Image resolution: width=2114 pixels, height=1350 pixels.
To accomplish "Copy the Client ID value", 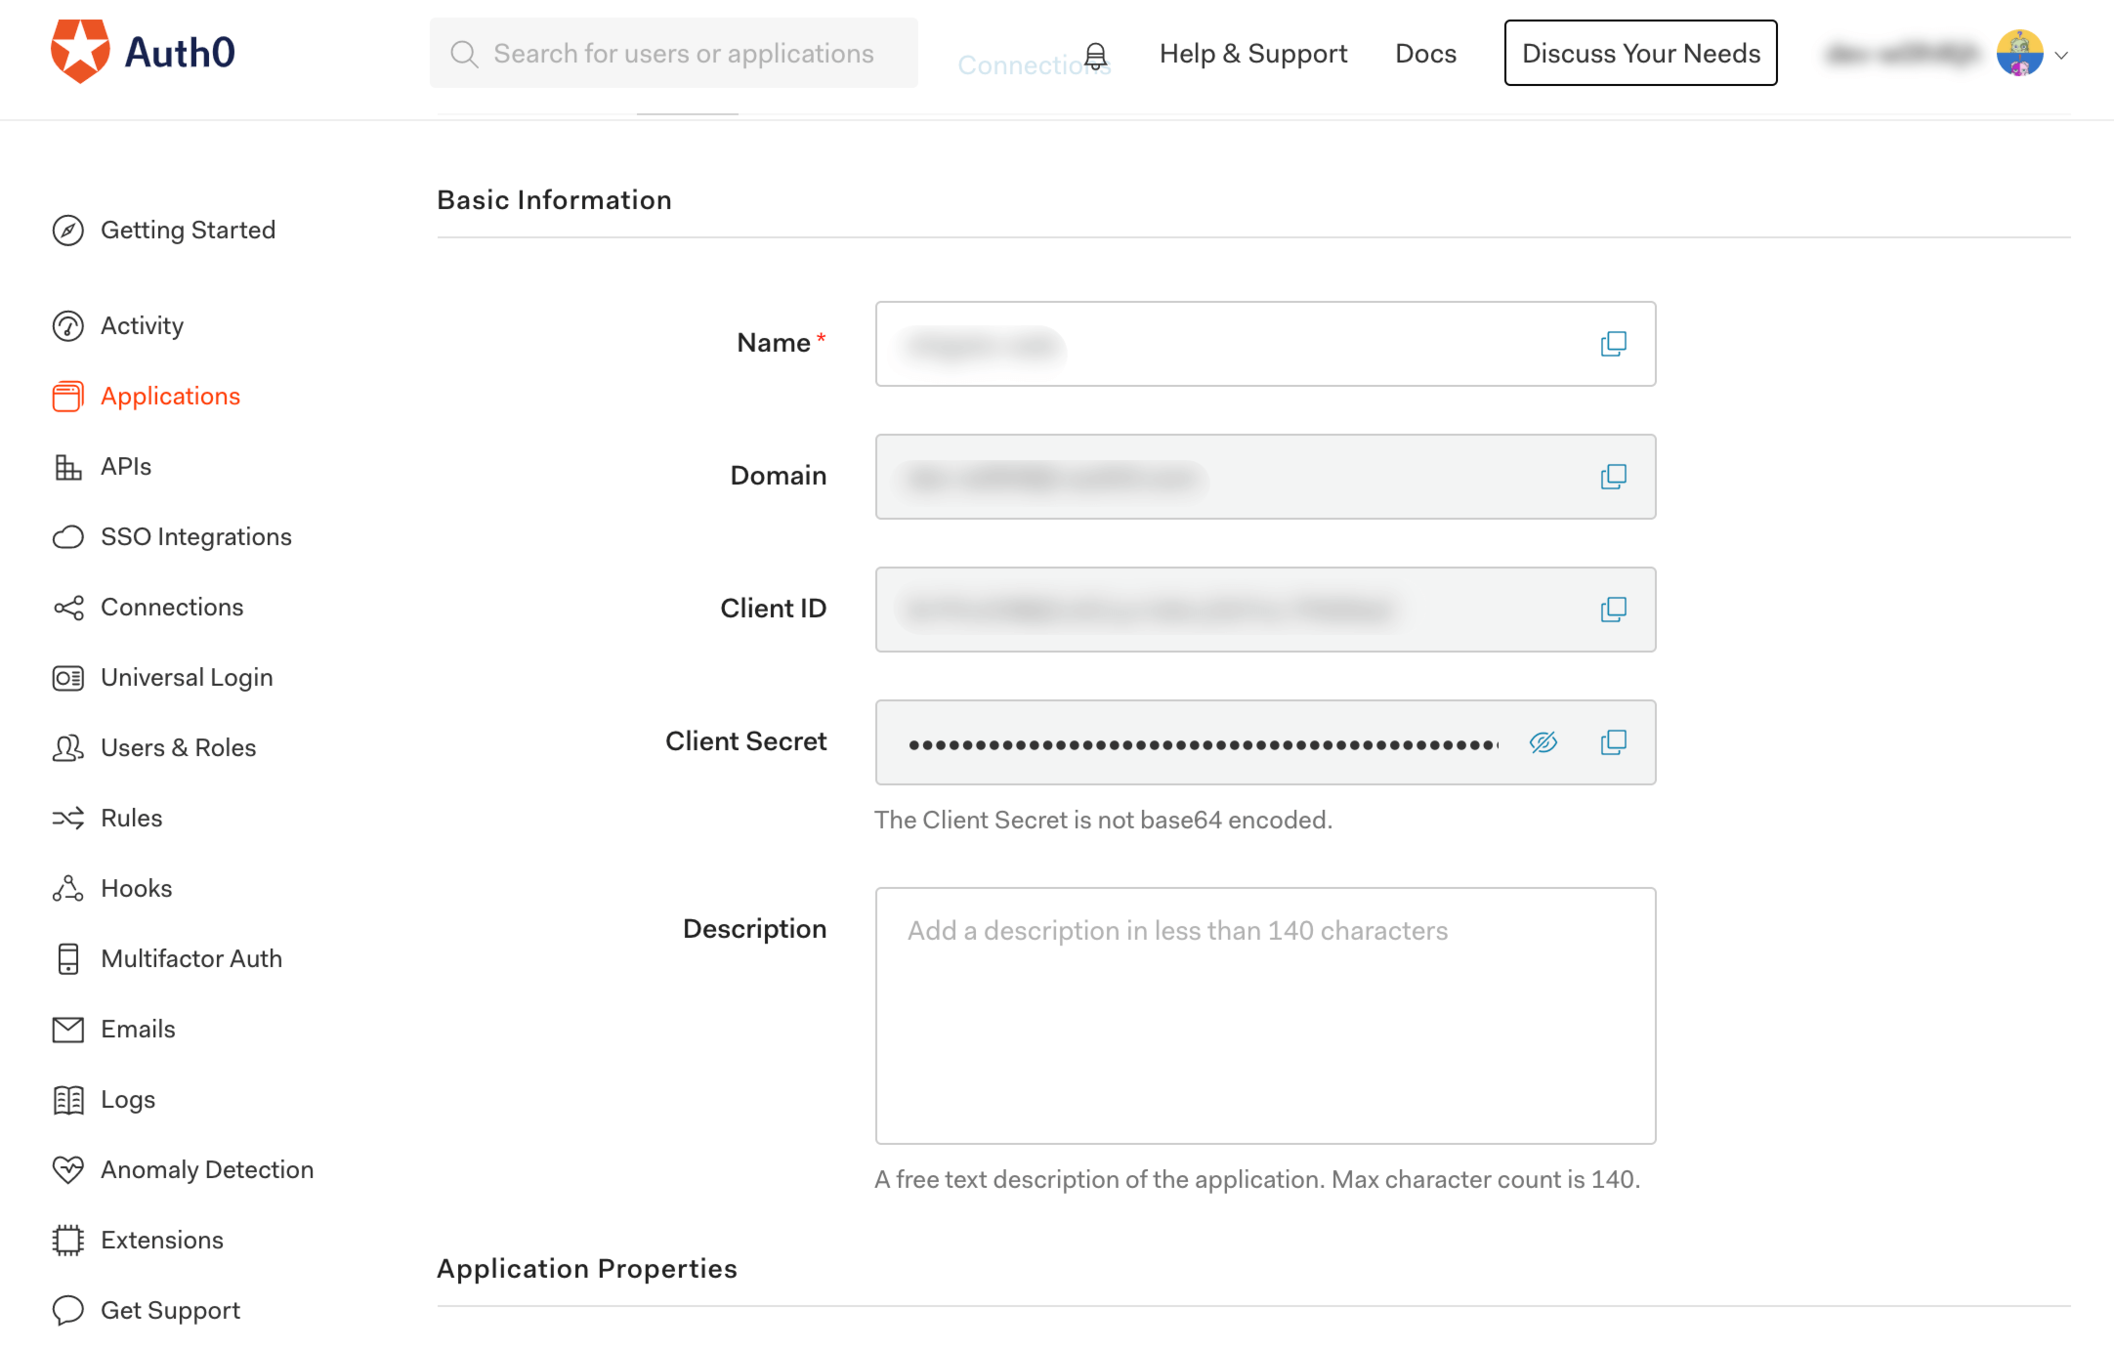I will (1613, 609).
